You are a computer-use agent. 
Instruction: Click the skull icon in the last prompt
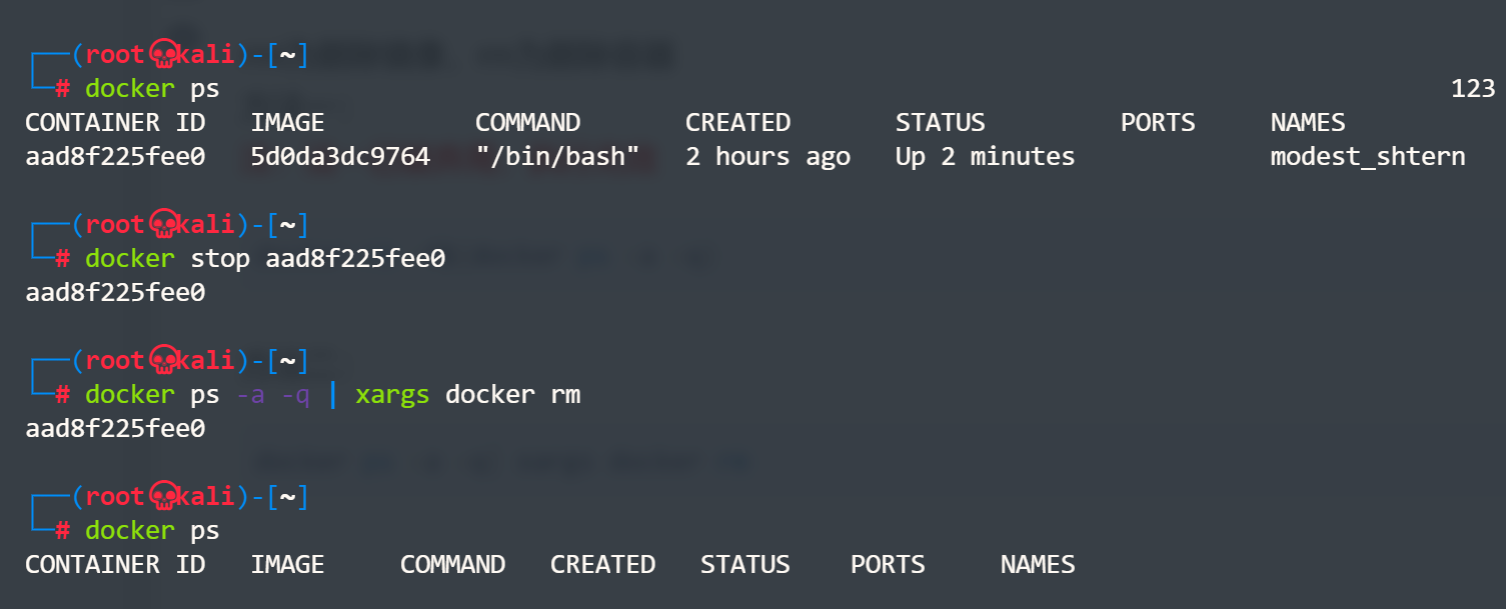[x=161, y=497]
